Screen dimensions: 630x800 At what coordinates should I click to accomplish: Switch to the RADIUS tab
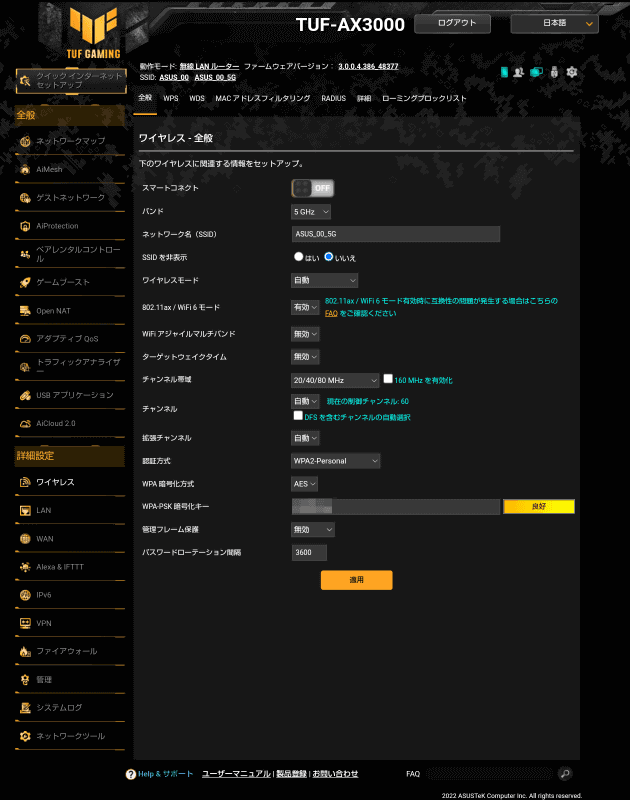(x=334, y=98)
